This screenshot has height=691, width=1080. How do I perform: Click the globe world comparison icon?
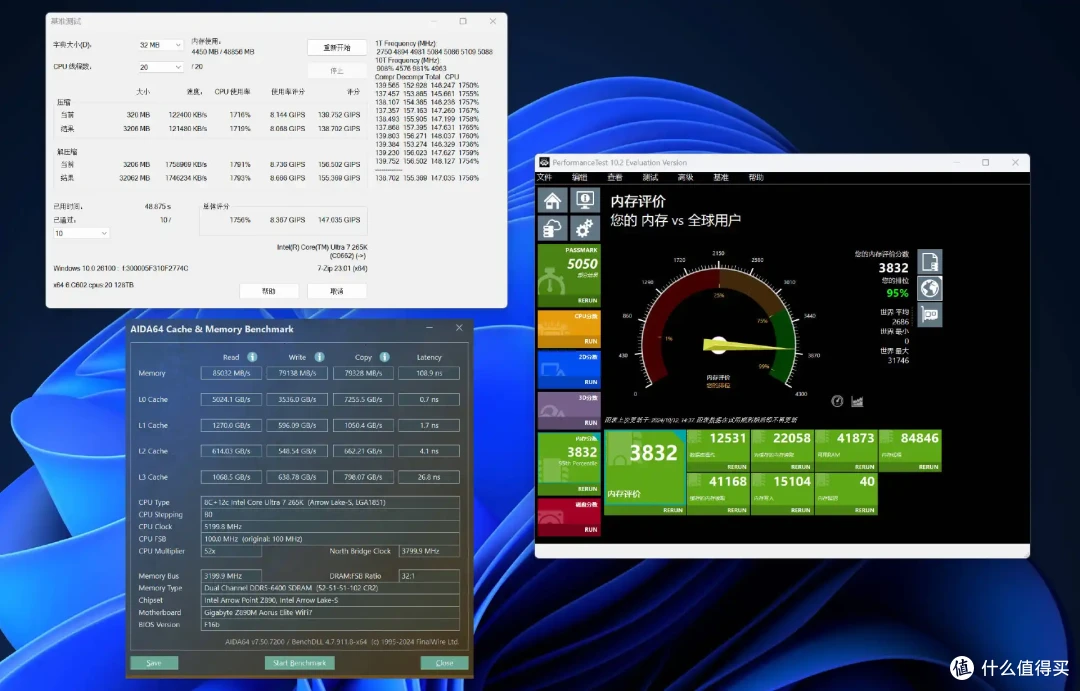coord(930,288)
